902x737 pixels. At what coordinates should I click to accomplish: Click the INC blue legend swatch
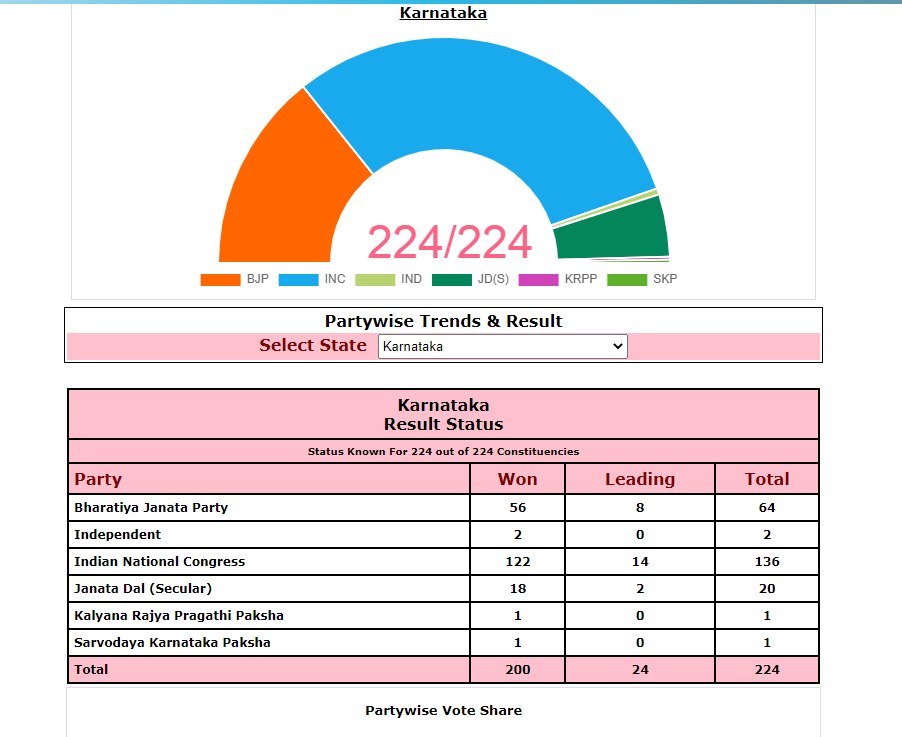click(x=298, y=280)
